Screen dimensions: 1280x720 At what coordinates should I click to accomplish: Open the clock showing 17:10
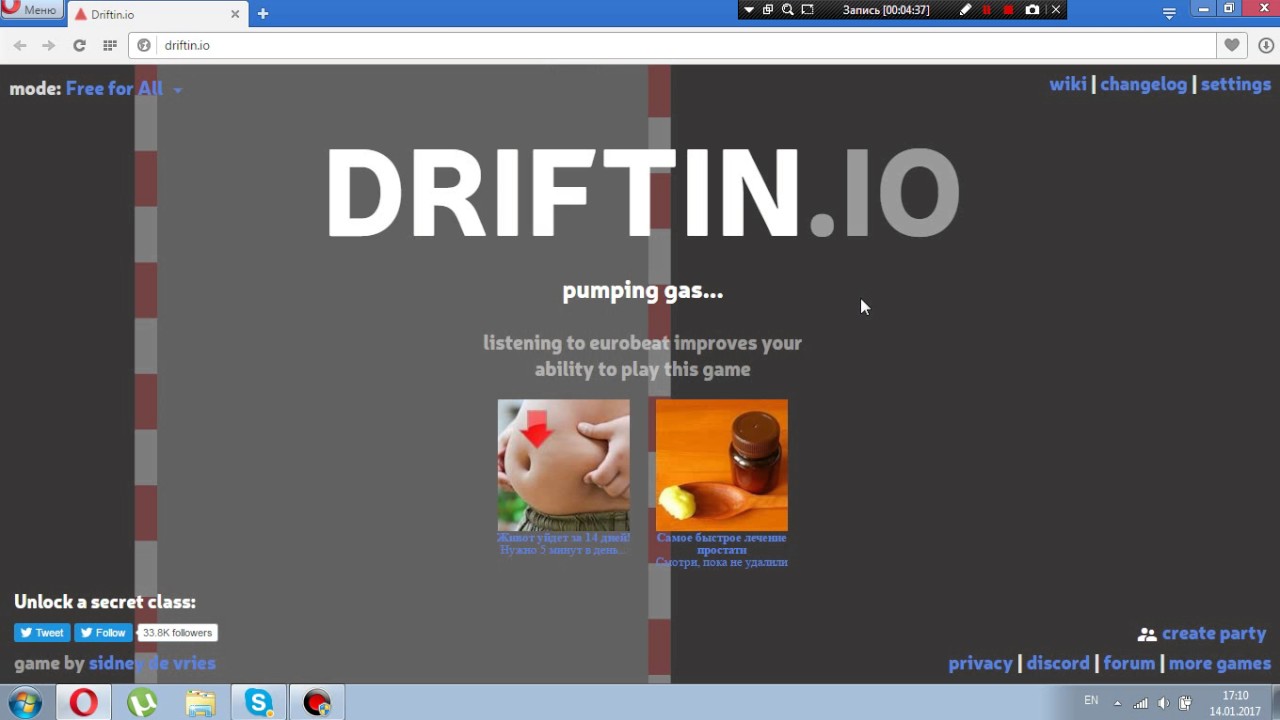[x=1236, y=703]
